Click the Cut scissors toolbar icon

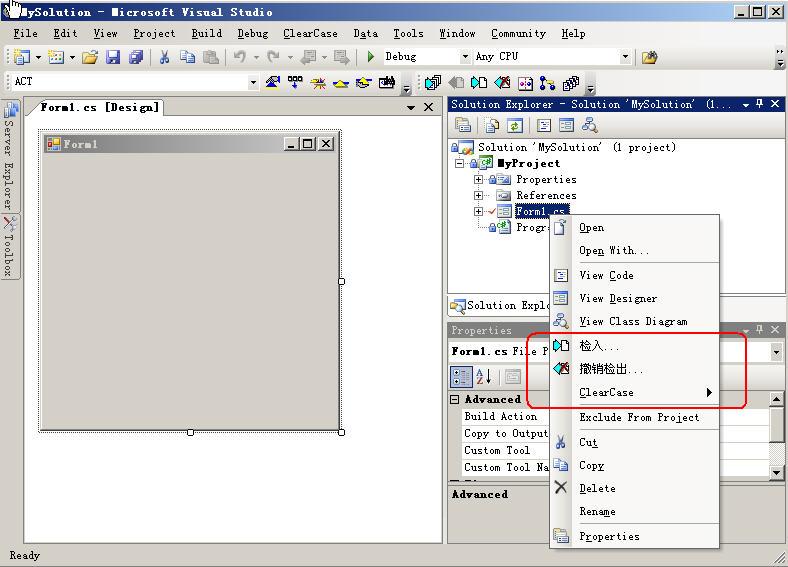pyautogui.click(x=164, y=57)
